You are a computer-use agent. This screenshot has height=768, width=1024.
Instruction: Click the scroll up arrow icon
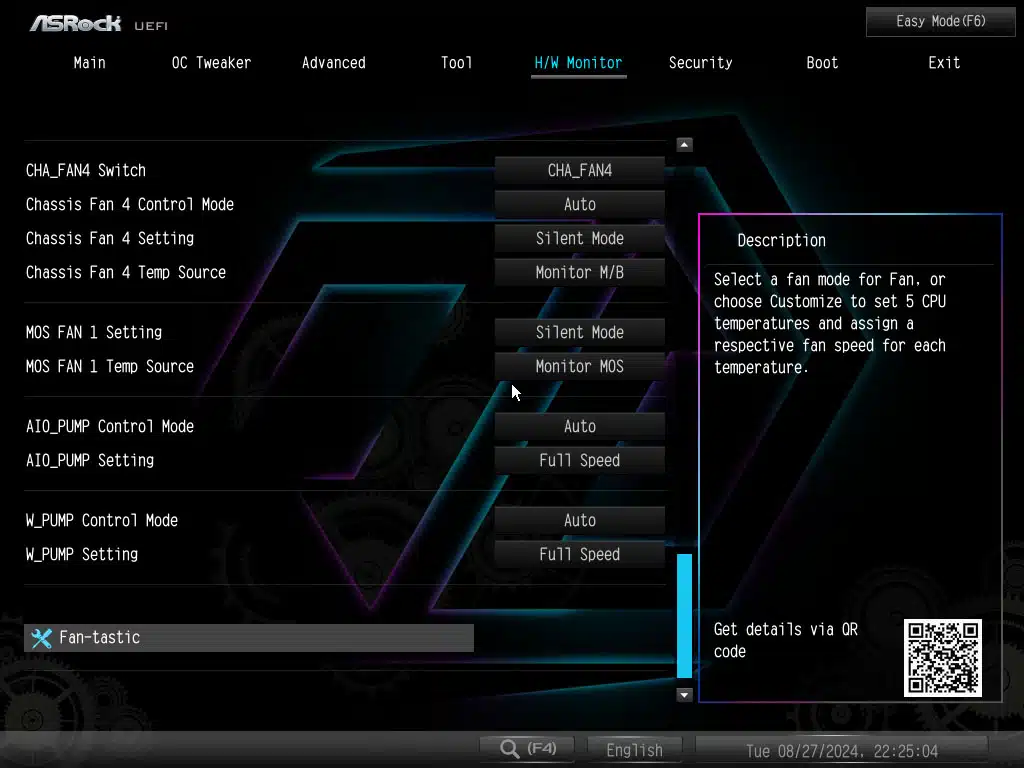[684, 145]
